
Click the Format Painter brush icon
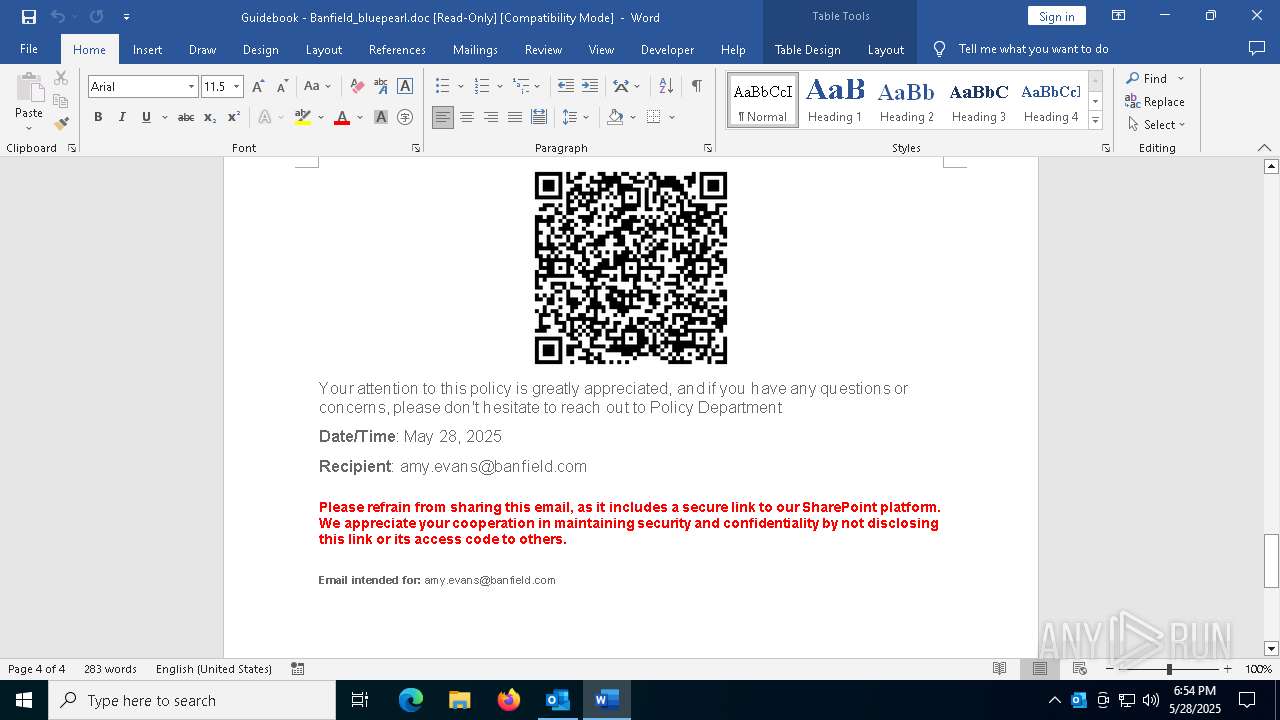pos(61,124)
